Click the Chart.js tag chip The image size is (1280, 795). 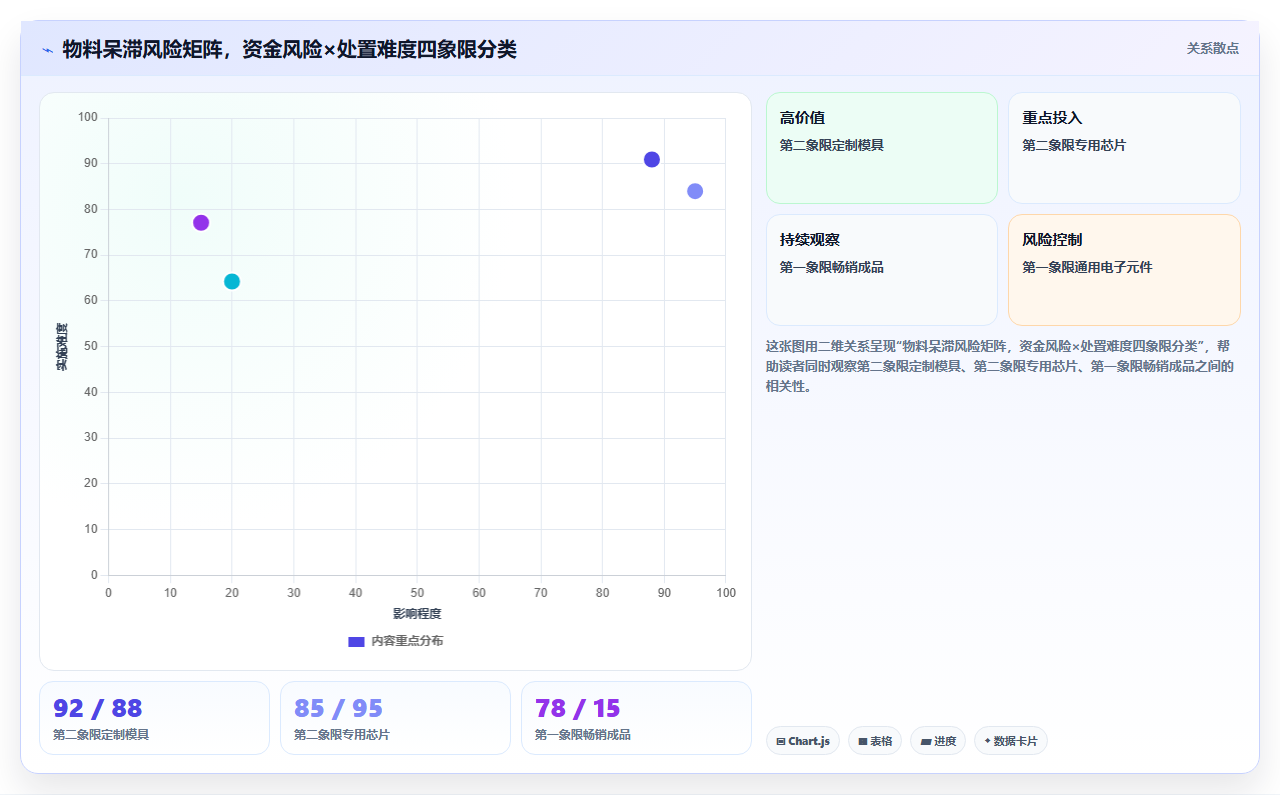pyautogui.click(x=803, y=741)
